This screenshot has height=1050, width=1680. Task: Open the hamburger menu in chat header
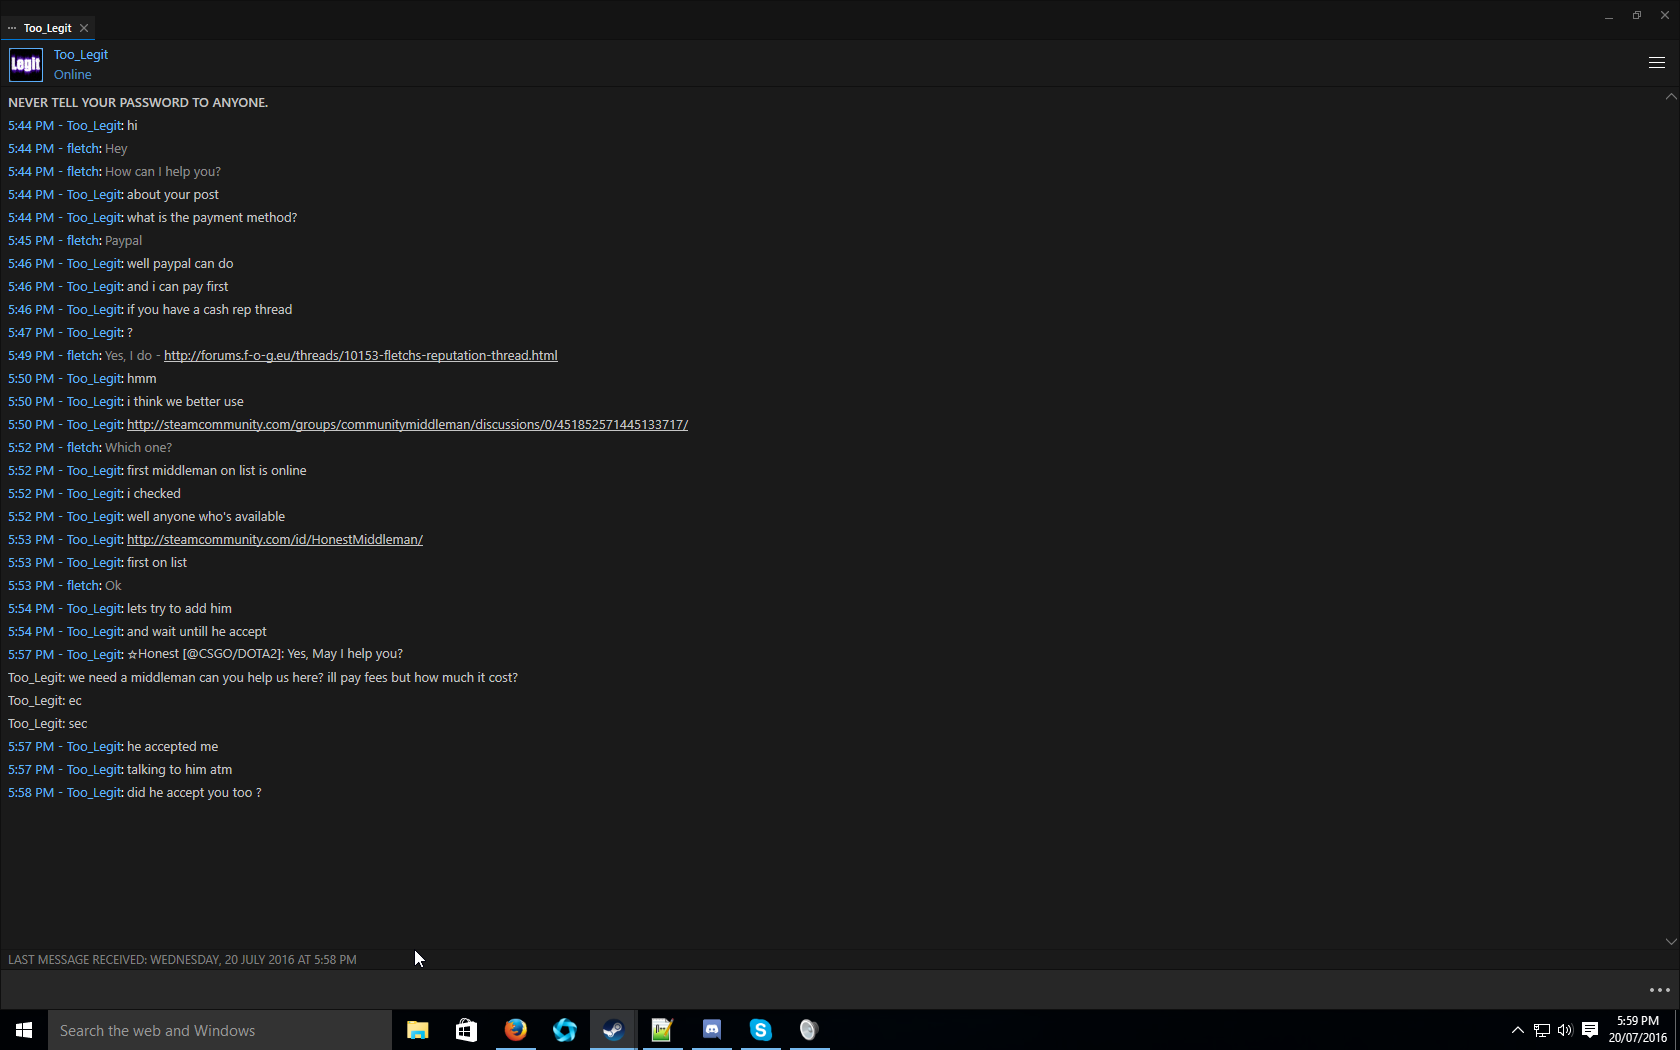pos(1656,63)
